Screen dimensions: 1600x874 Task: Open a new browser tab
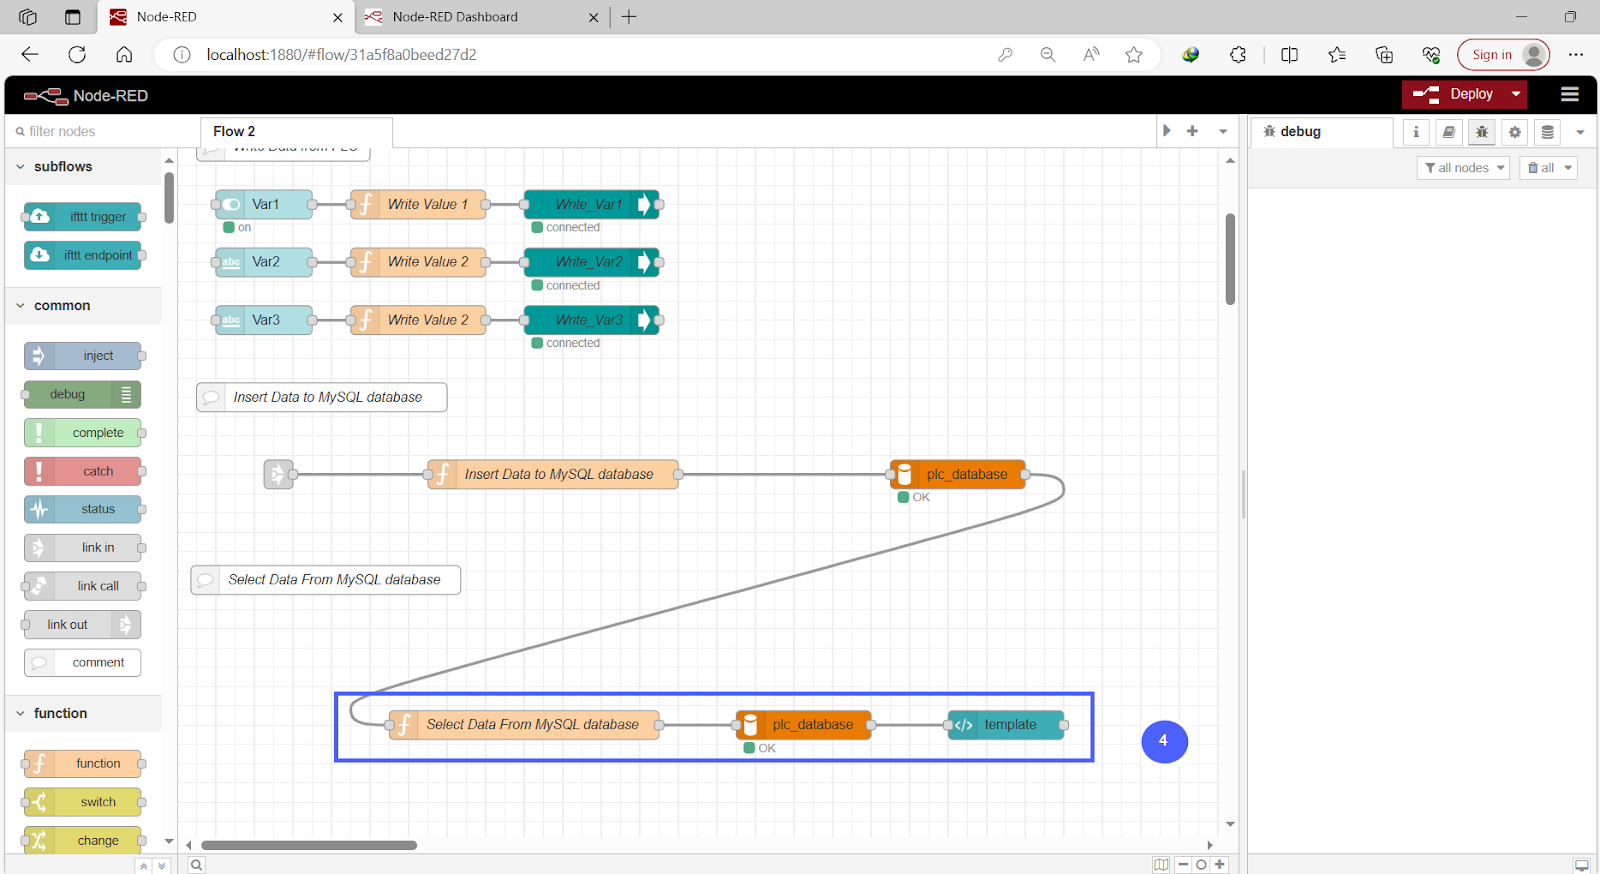coord(629,17)
